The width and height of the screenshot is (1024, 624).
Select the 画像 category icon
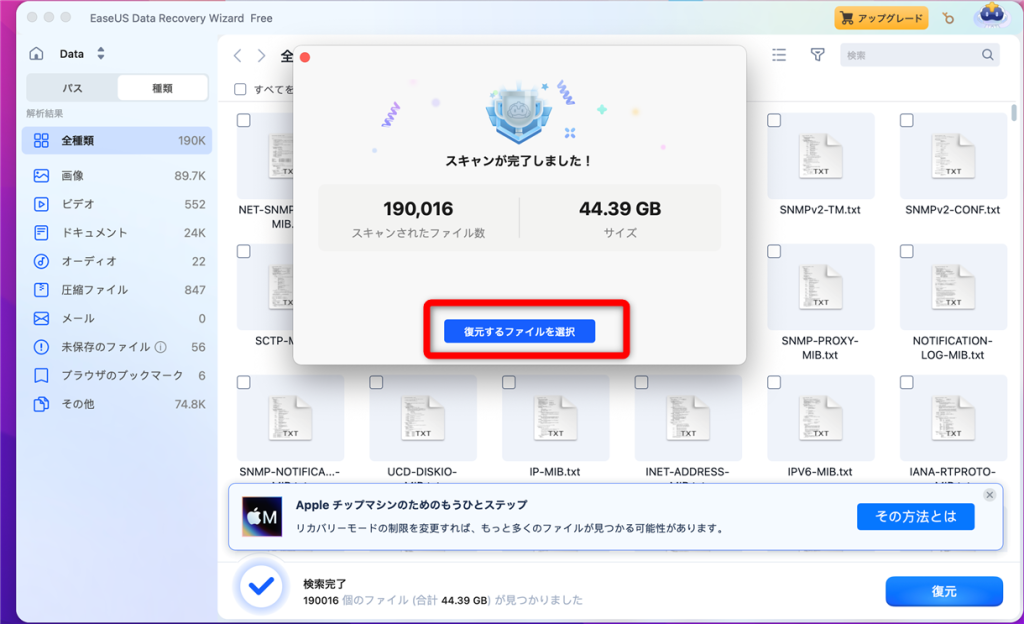click(x=41, y=176)
